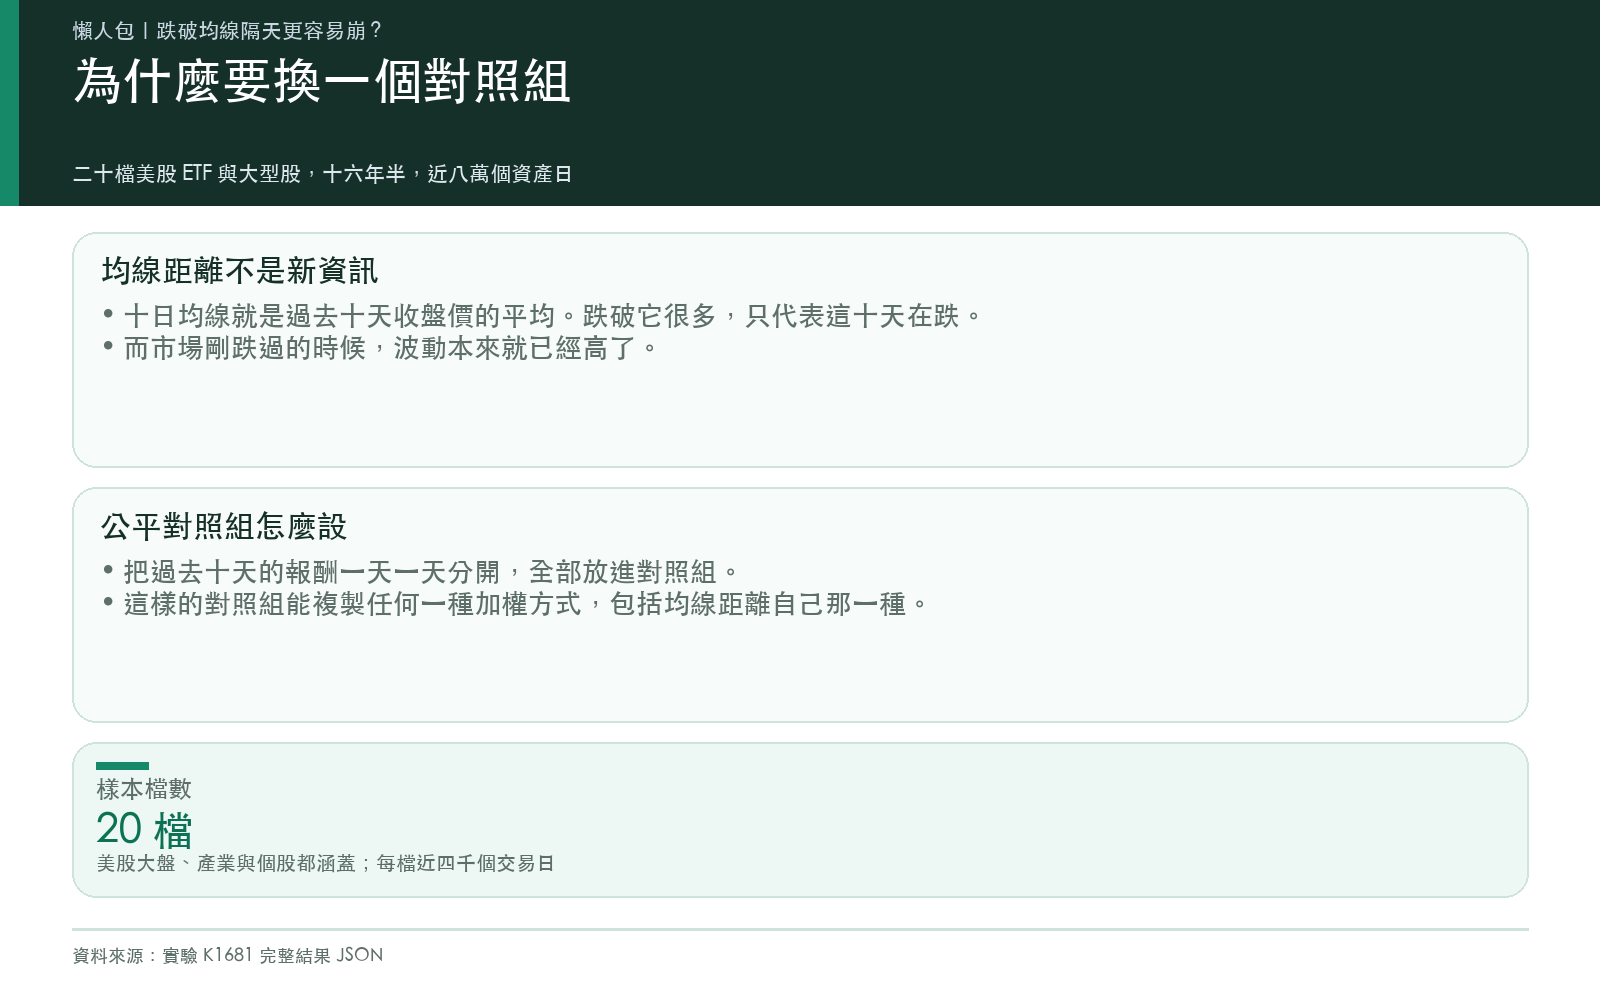Select heading 均線距離不是新資訊

pyautogui.click(x=240, y=271)
